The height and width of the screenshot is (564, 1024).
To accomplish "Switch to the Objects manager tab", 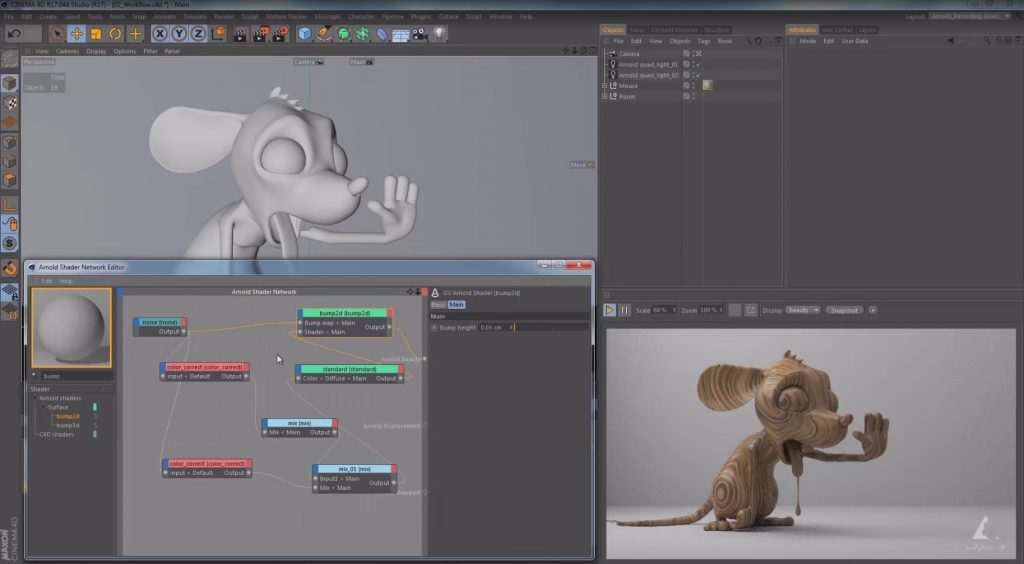I will 613,30.
